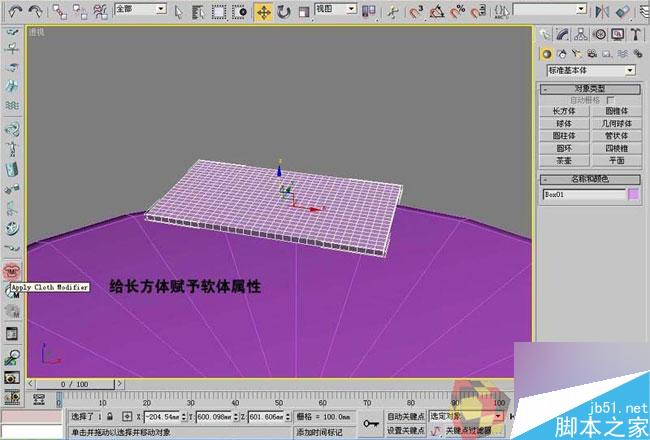This screenshot has height=440, width=650.
Task: Switch to the Motion panel tab
Action: (599, 34)
